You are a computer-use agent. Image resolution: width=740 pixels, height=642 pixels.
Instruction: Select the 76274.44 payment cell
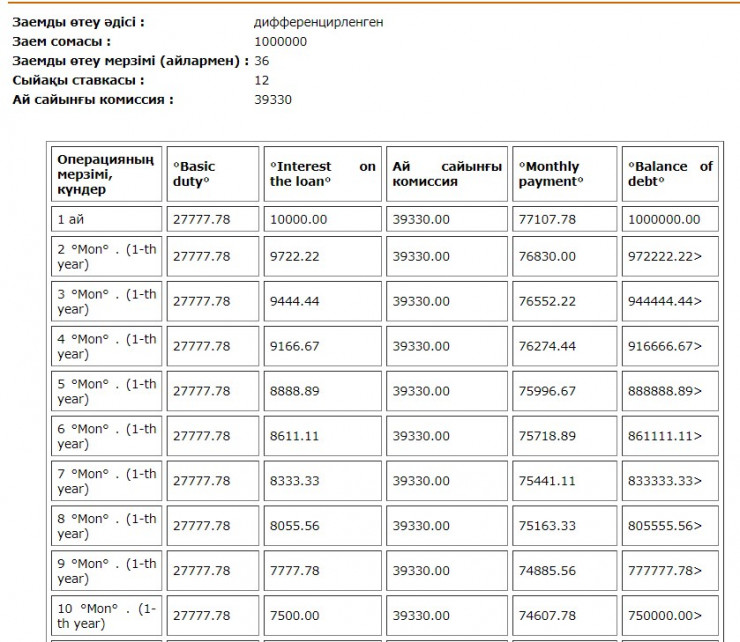pyautogui.click(x=547, y=346)
